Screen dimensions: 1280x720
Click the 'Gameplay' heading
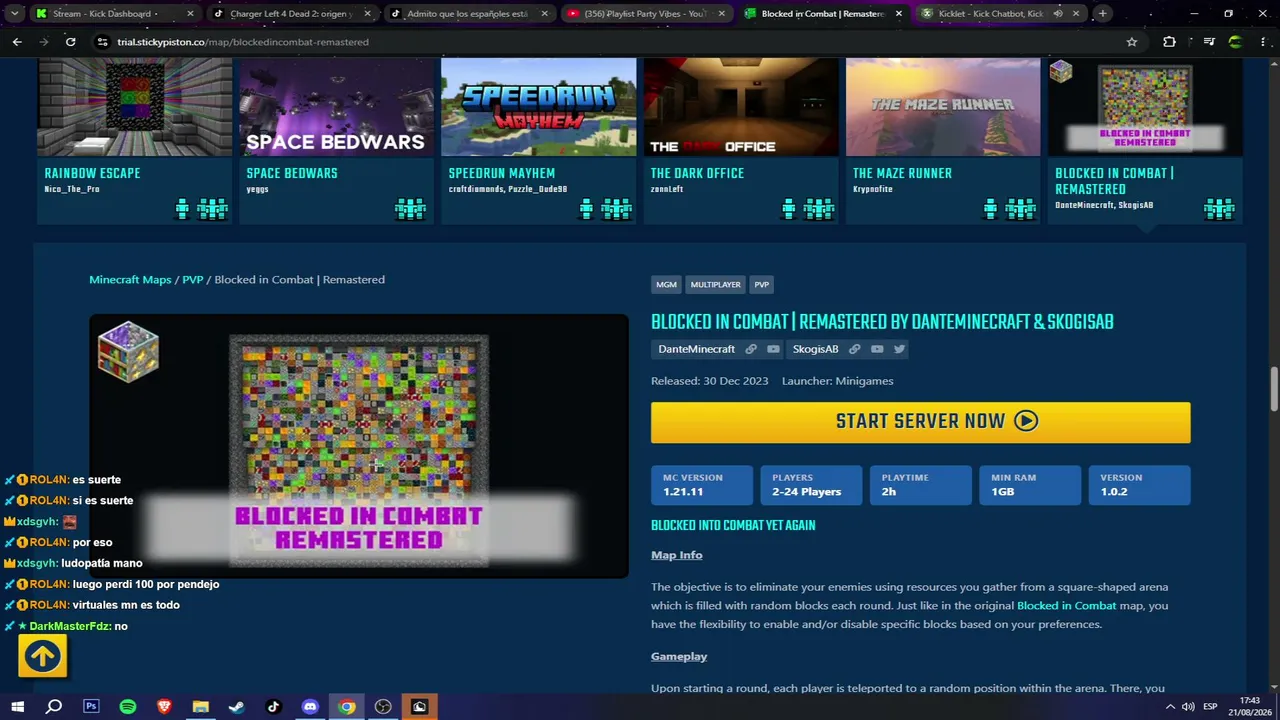[679, 656]
